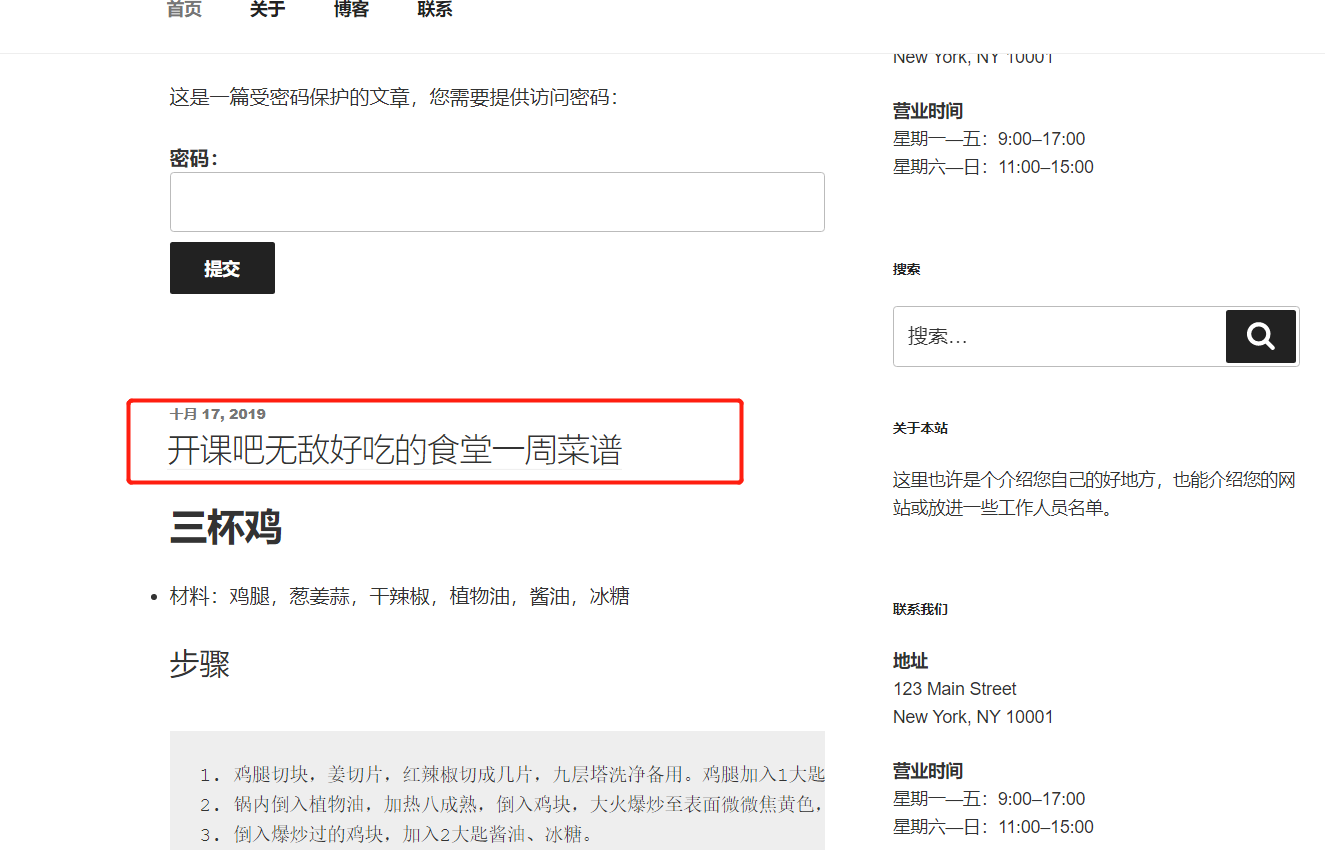Open the 首页 menu item
1325x850 pixels.
pos(184,9)
